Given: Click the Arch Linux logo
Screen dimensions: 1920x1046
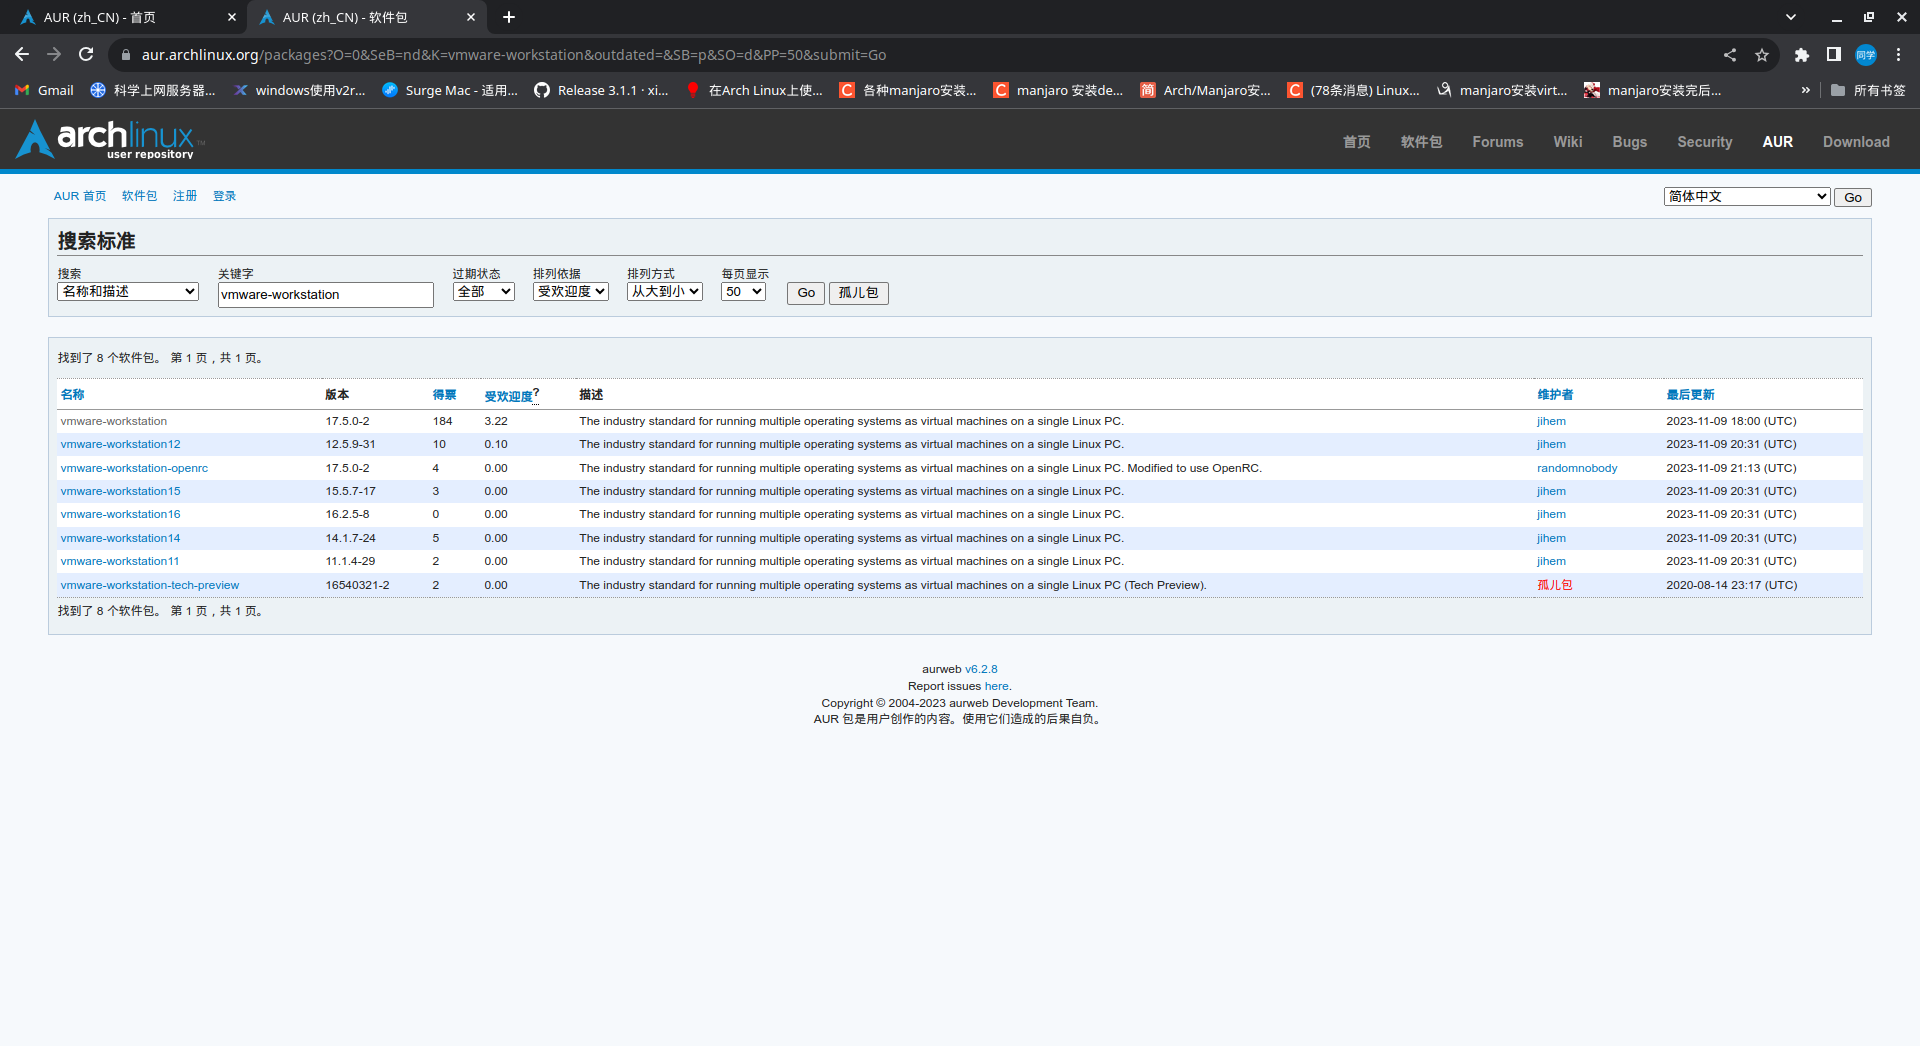Looking at the screenshot, I should tap(108, 139).
